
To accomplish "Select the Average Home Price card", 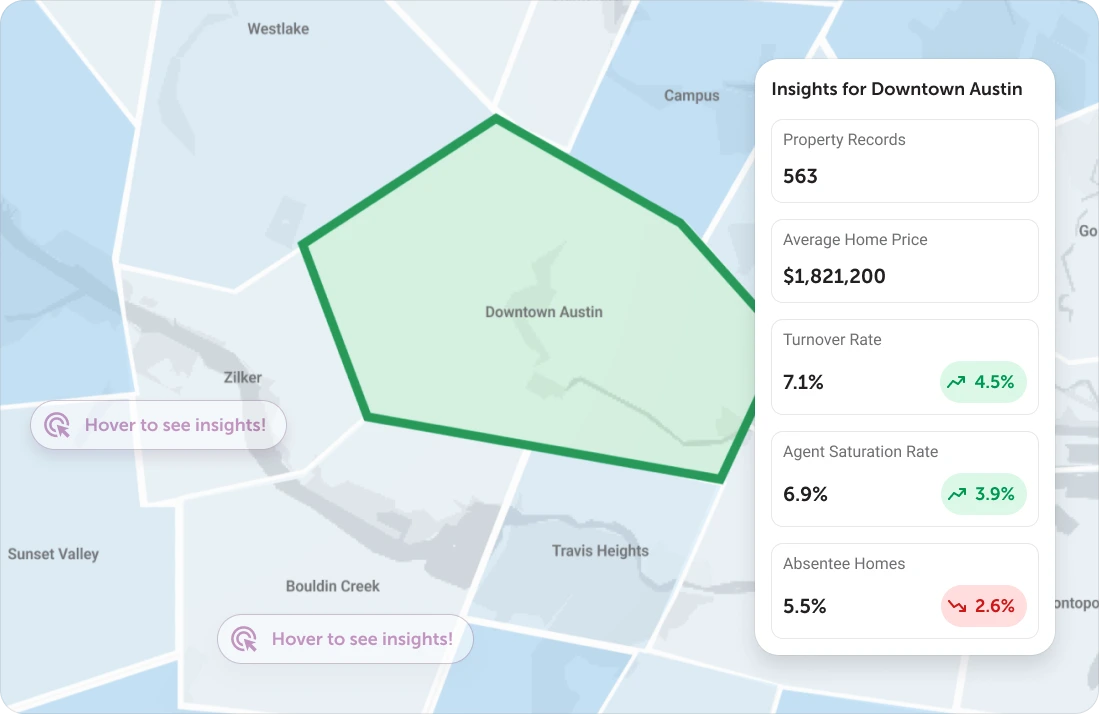I will click(904, 261).
